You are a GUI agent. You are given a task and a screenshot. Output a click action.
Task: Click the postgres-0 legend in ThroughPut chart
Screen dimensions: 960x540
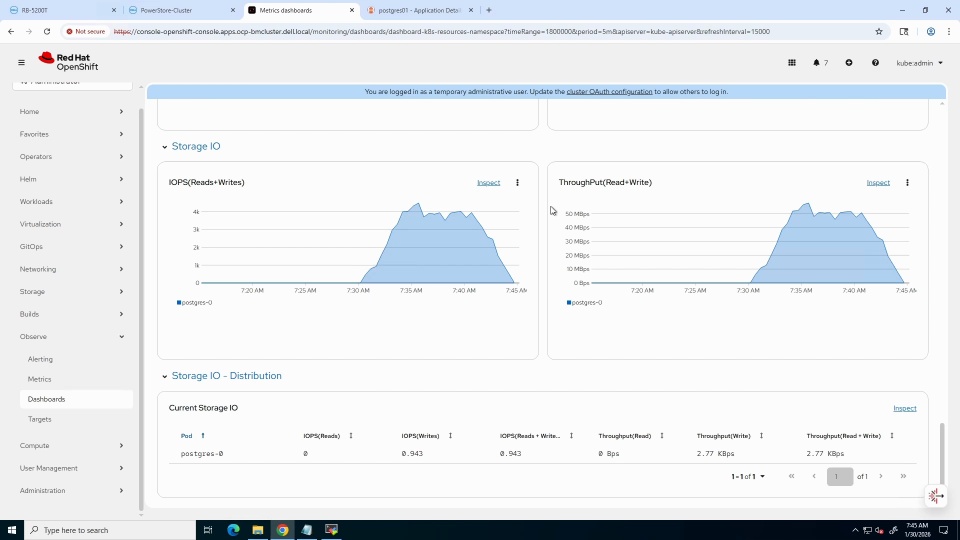coord(585,302)
